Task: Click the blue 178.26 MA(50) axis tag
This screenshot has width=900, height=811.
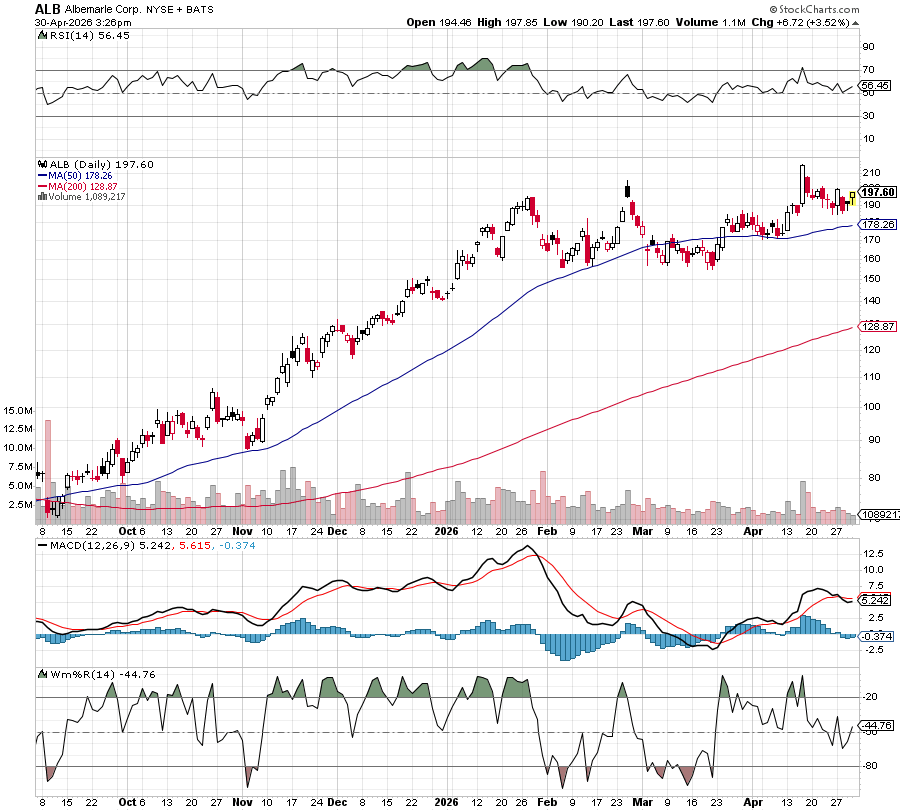Action: tap(877, 225)
